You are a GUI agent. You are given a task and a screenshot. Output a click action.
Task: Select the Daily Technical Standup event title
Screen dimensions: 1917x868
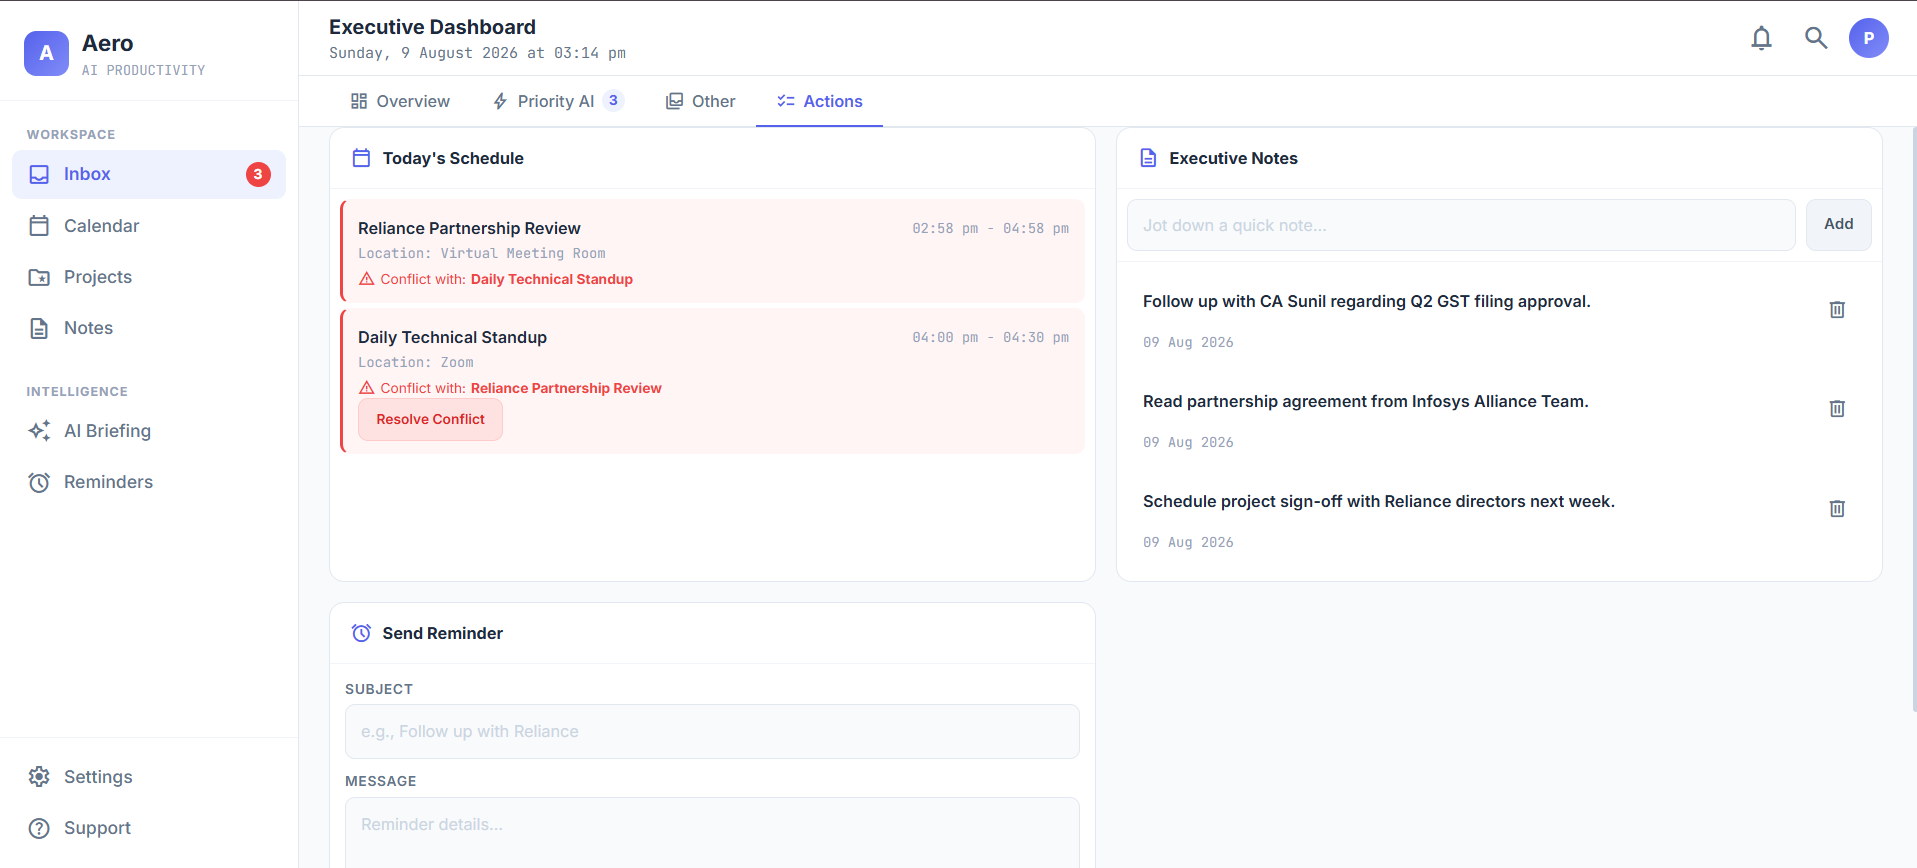point(452,337)
